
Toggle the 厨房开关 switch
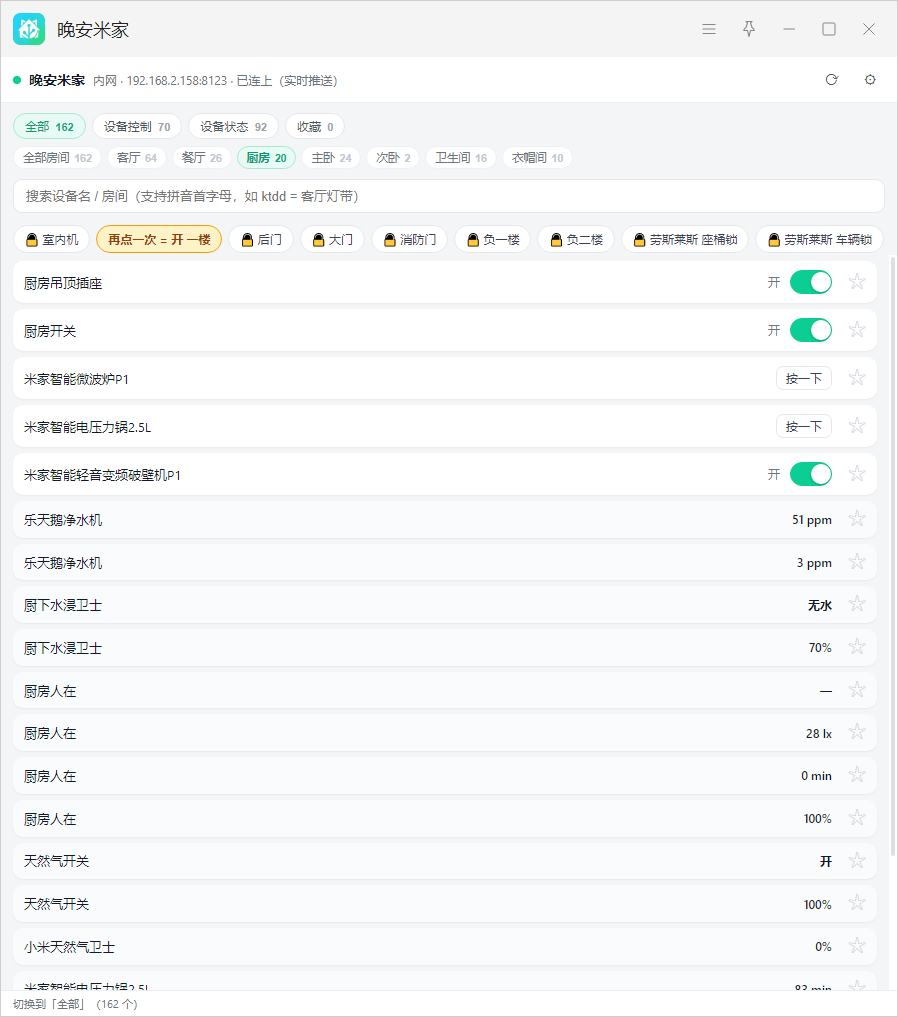pos(810,330)
